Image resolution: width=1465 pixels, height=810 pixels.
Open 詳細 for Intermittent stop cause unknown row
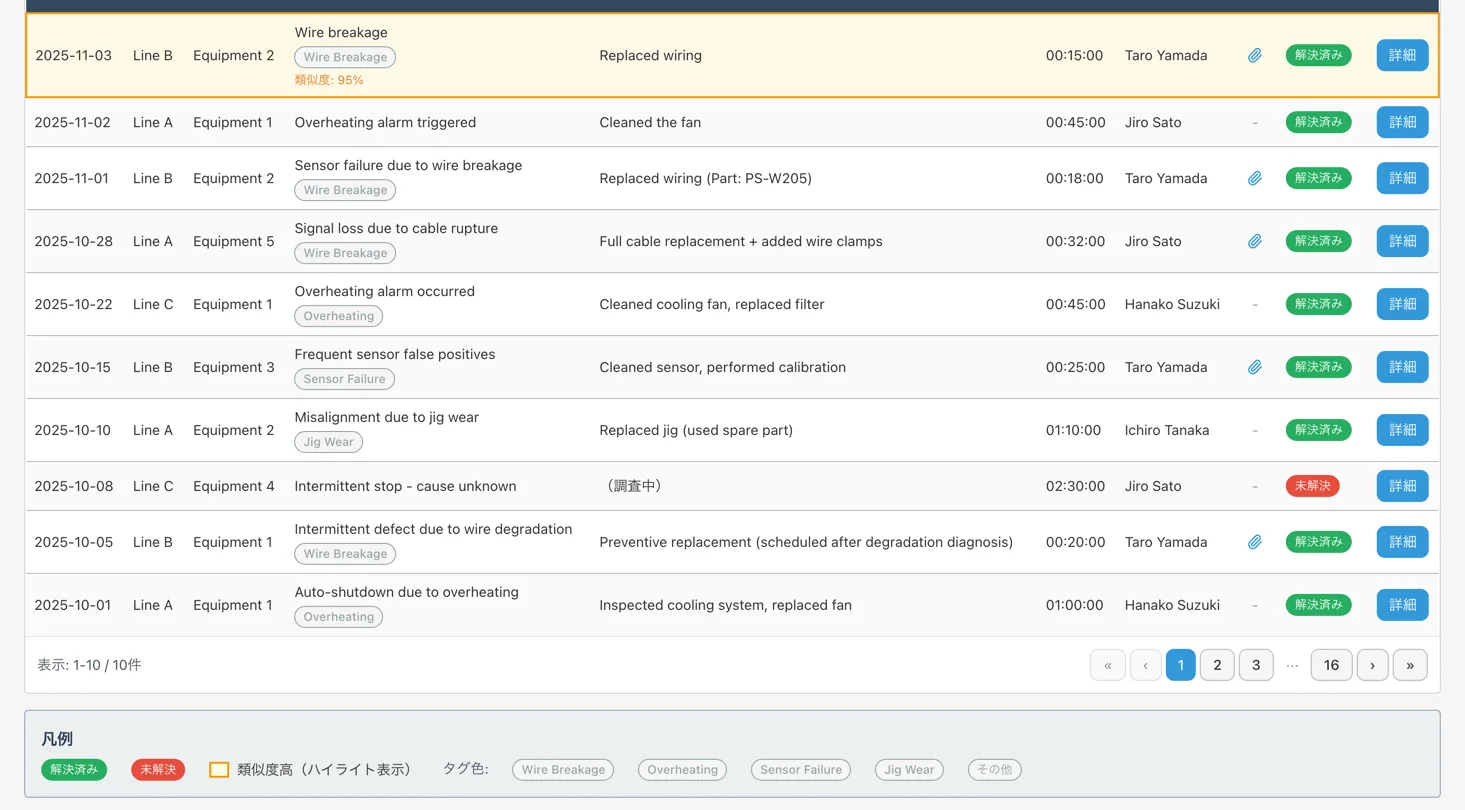[x=1402, y=486]
